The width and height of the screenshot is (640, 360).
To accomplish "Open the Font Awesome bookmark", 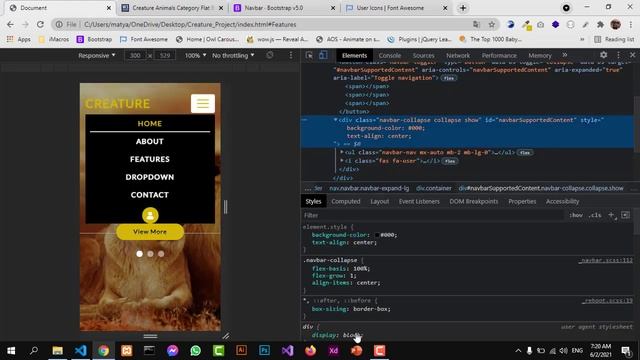I will coord(144,39).
